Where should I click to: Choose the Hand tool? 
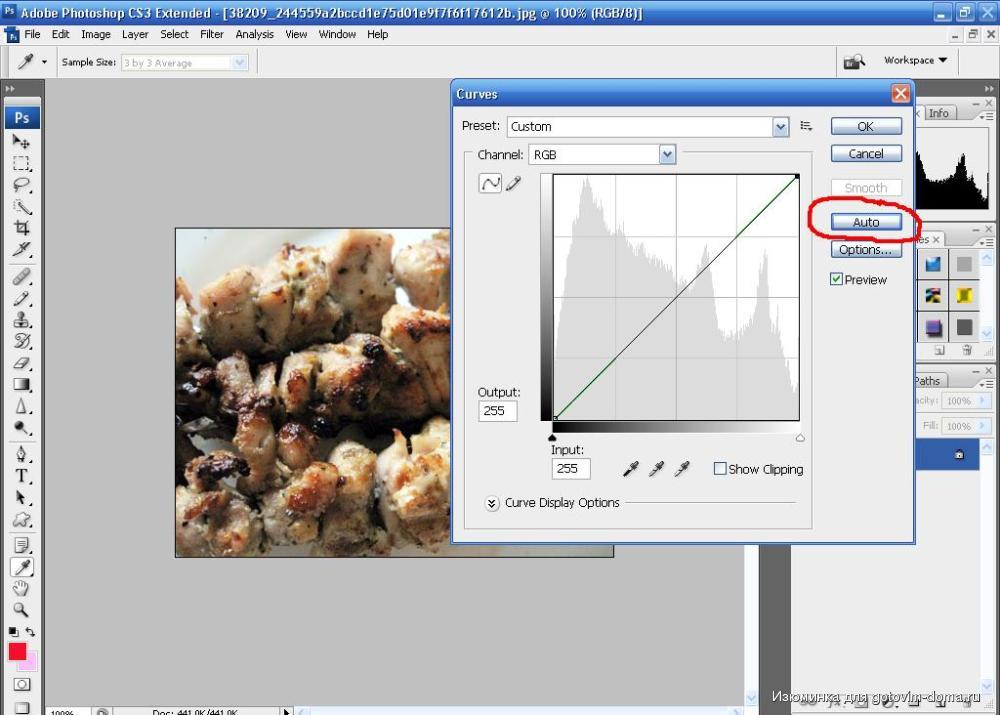coord(22,588)
